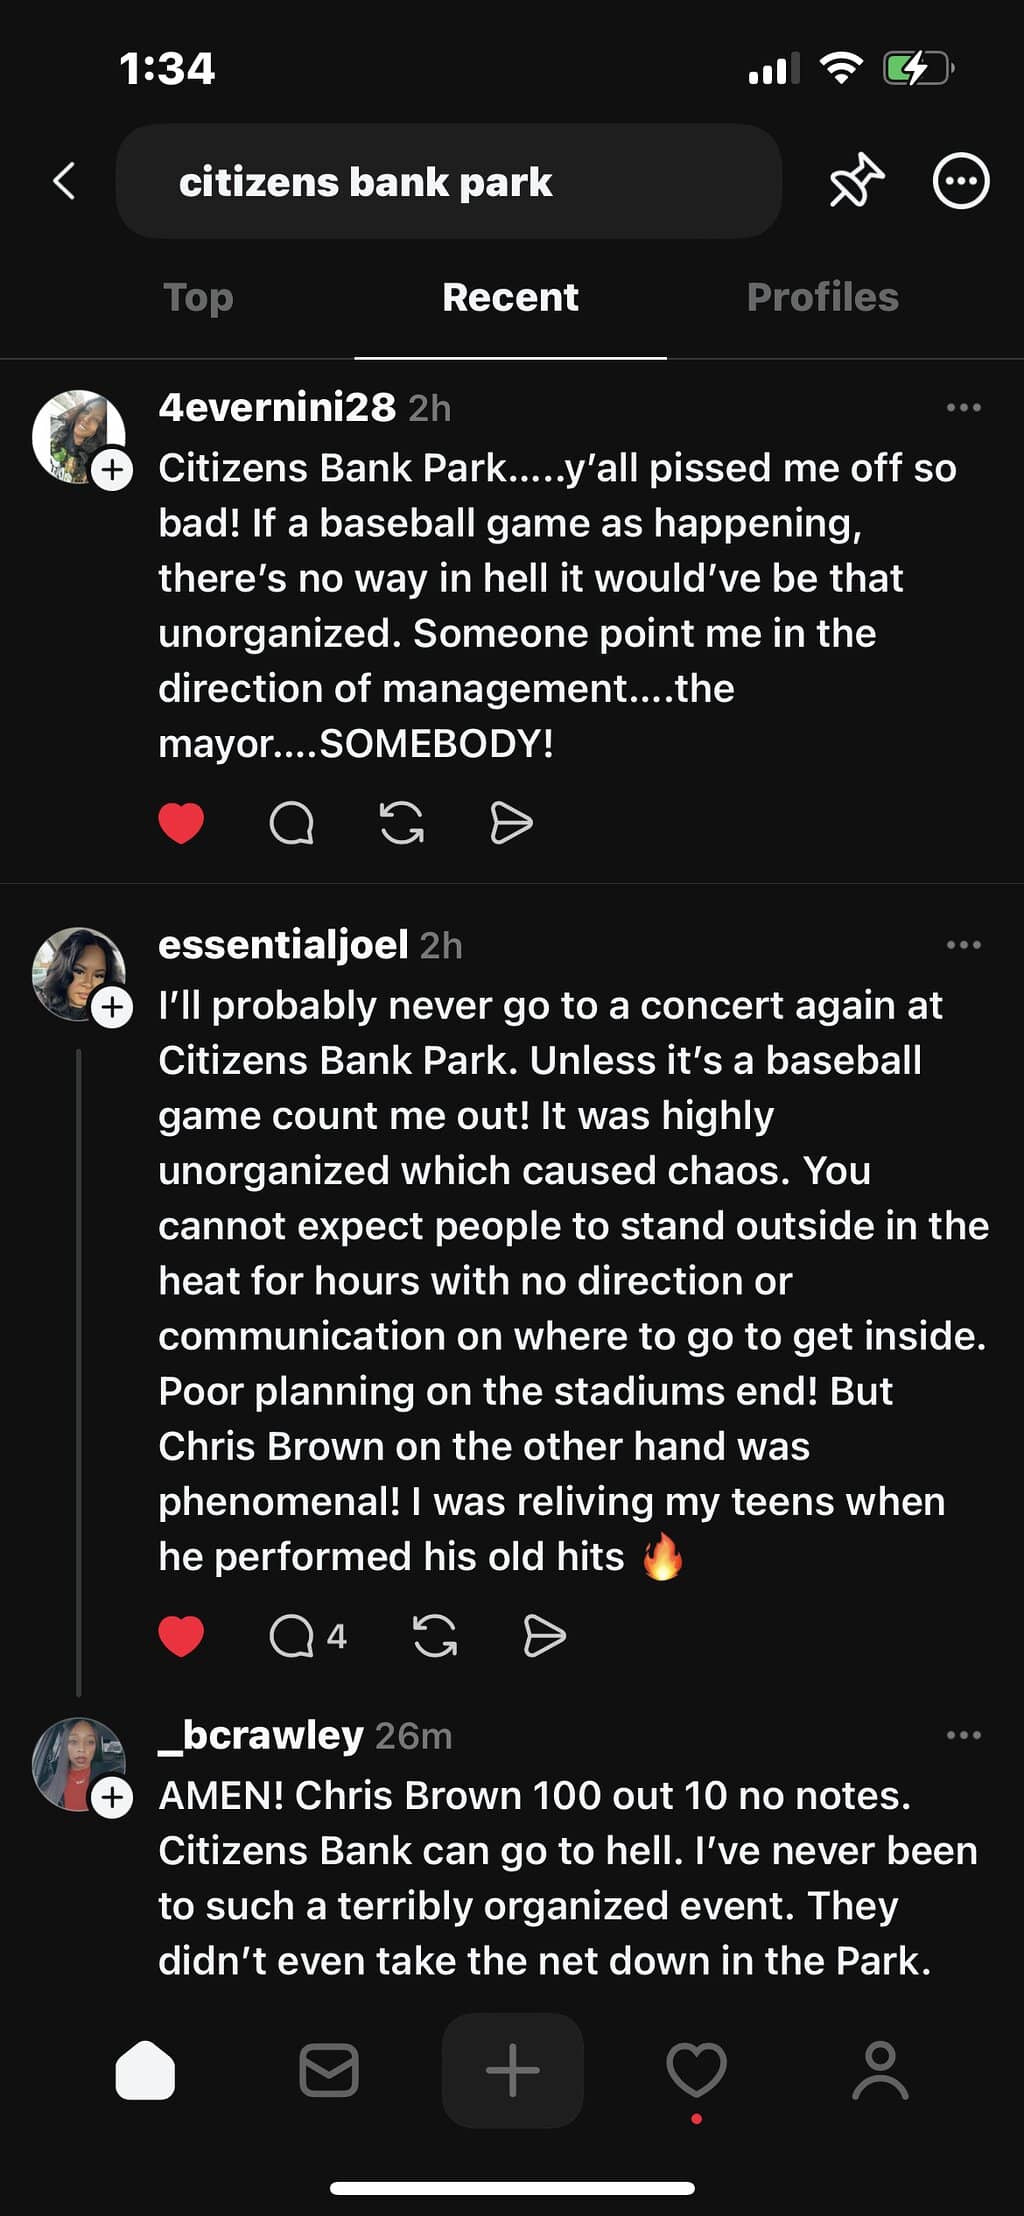Pin the citizens bank park search
Viewport: 1024px width, 2216px height.
(x=856, y=181)
